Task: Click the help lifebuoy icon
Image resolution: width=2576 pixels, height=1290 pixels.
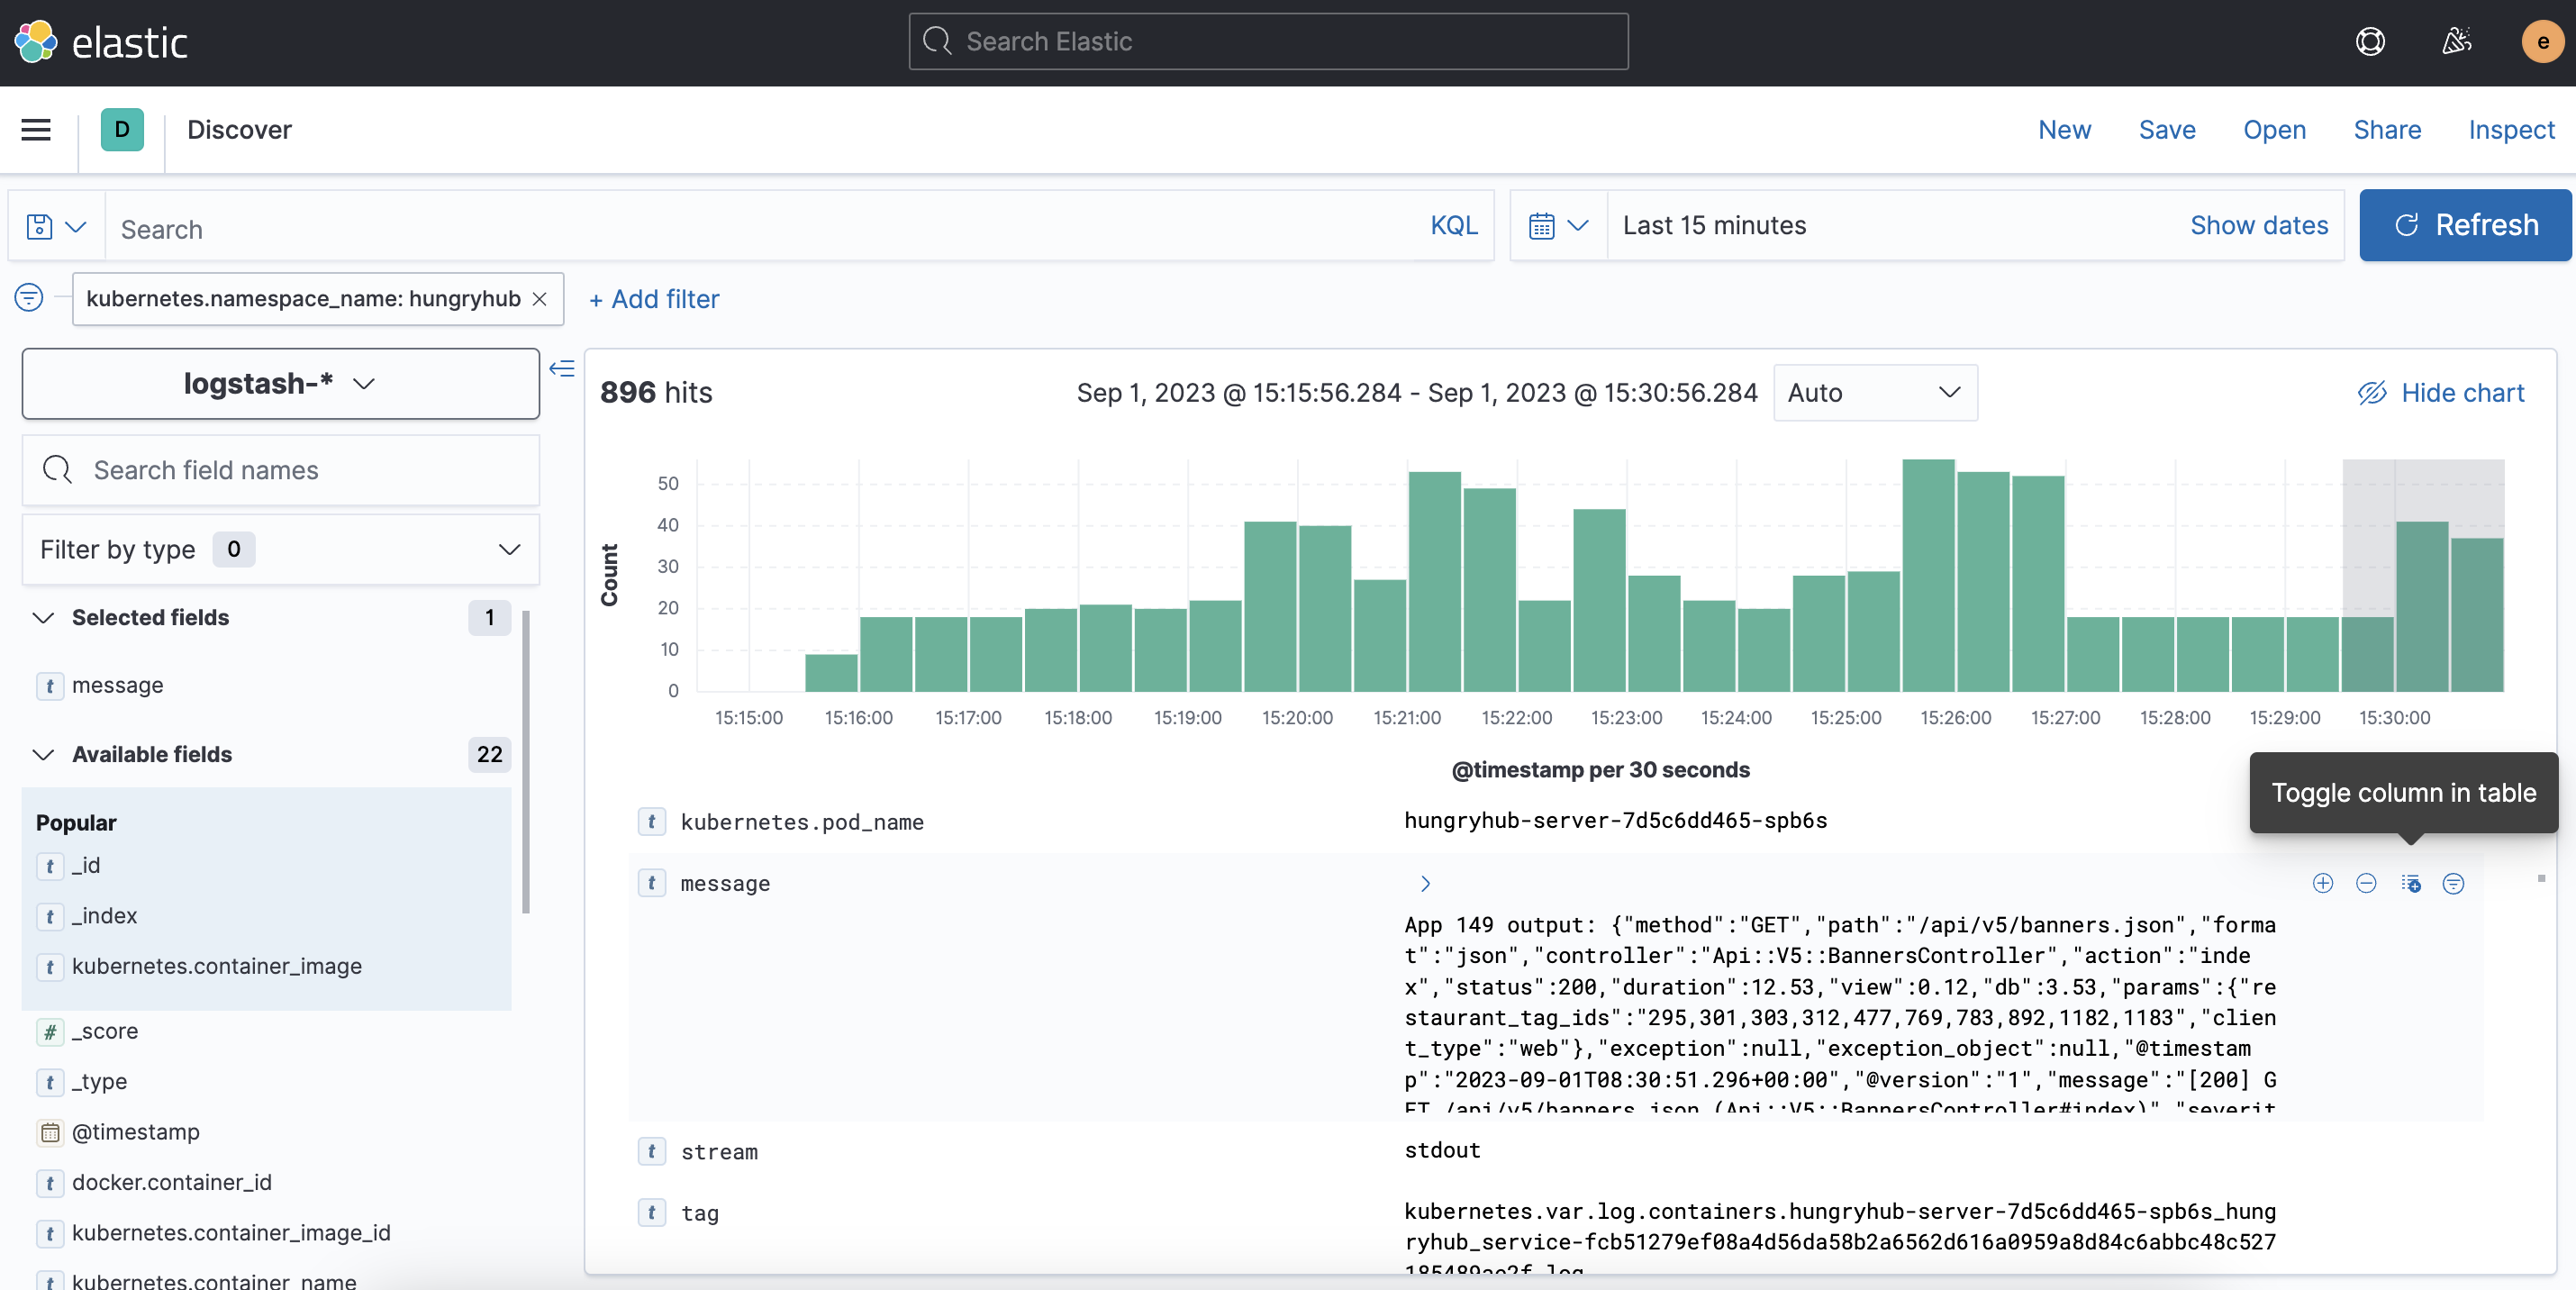Action: 2370,42
